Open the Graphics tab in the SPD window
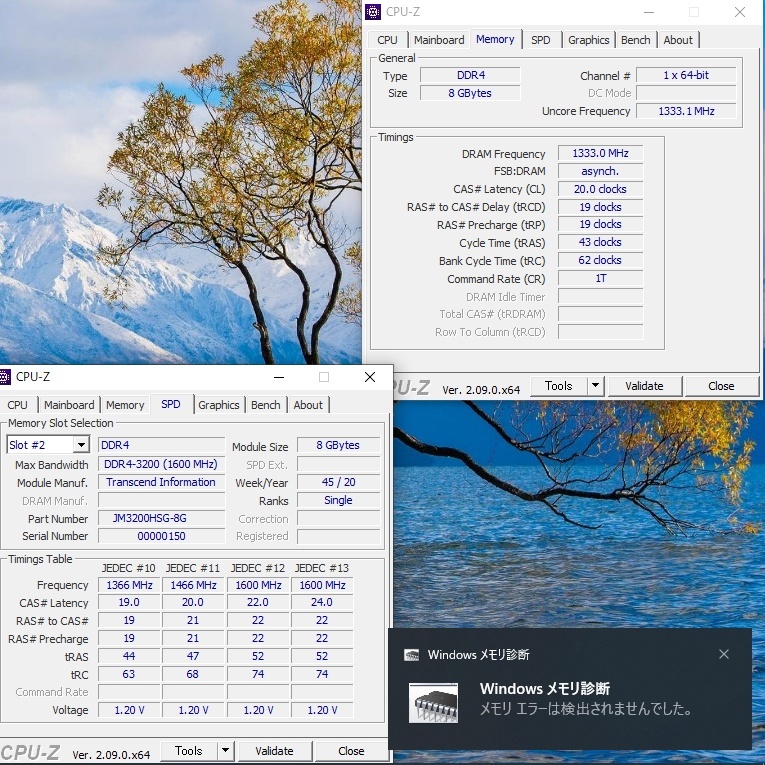Viewport: 765px width, 765px height. coord(218,405)
